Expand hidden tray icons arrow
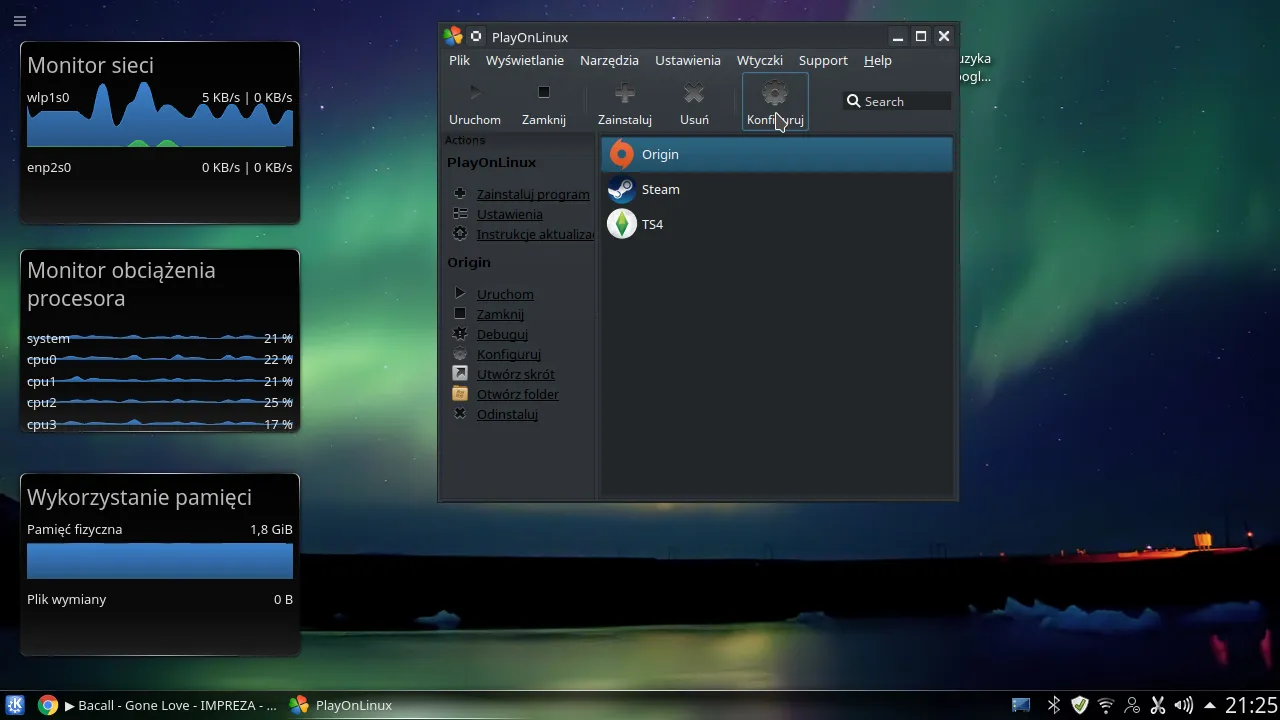1280x720 pixels. 1210,705
